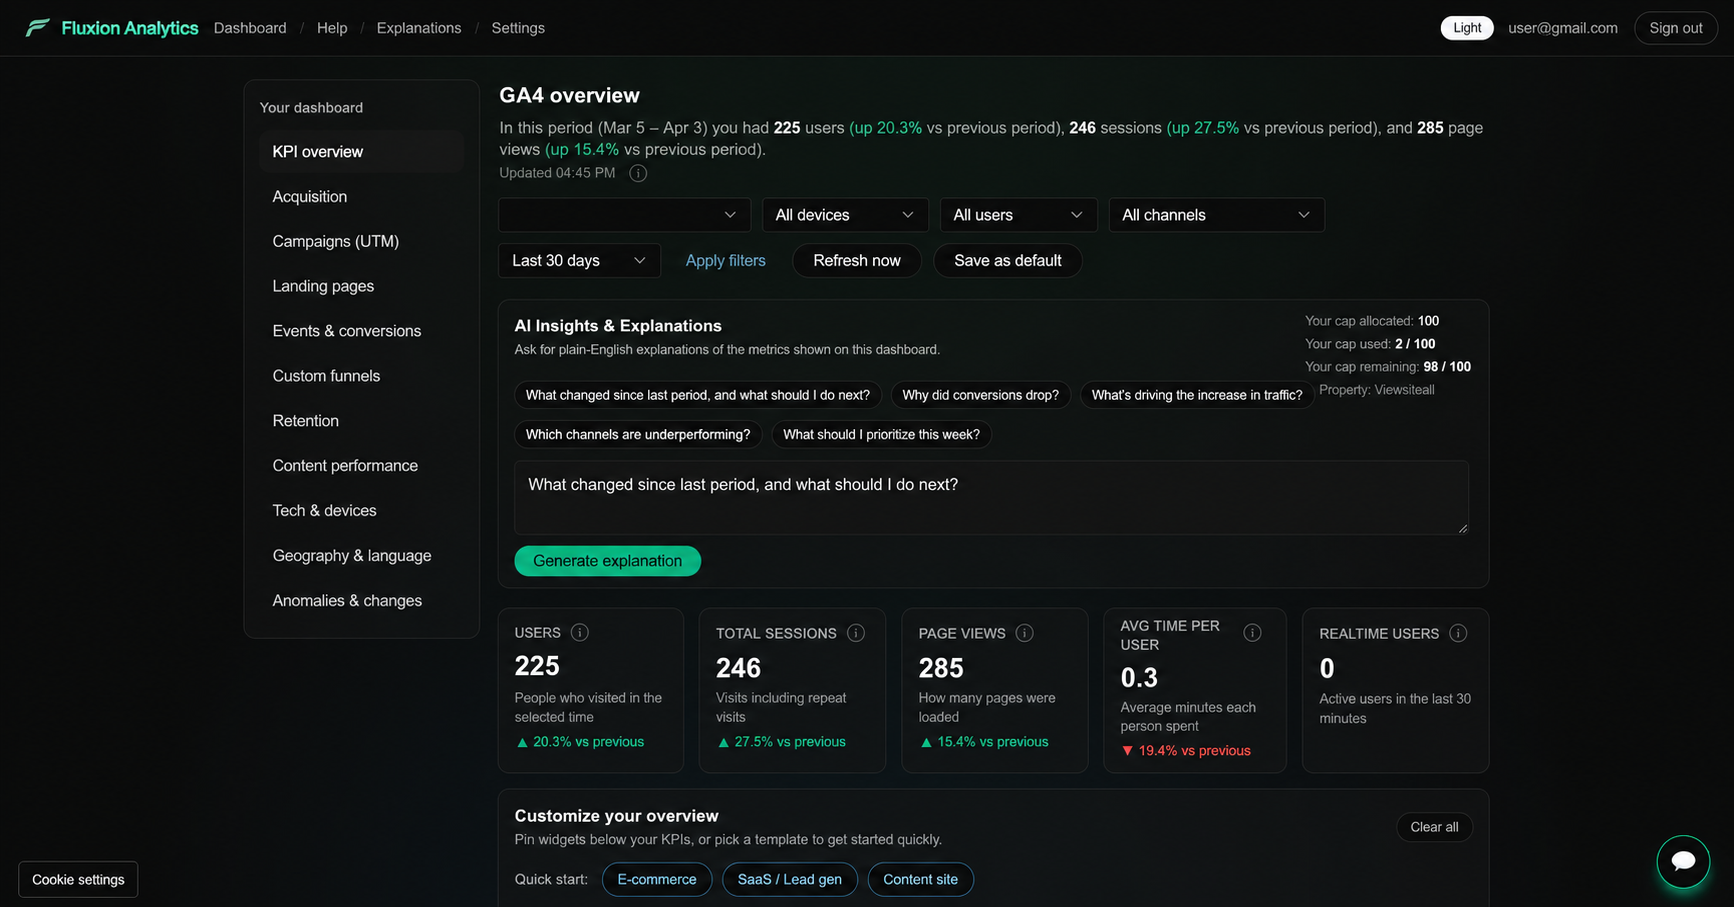
Task: Open Content performance in the sidebar
Action: point(361,466)
